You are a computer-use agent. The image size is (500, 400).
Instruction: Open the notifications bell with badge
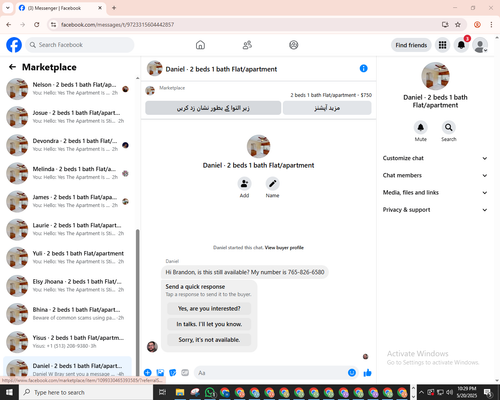coord(461,45)
